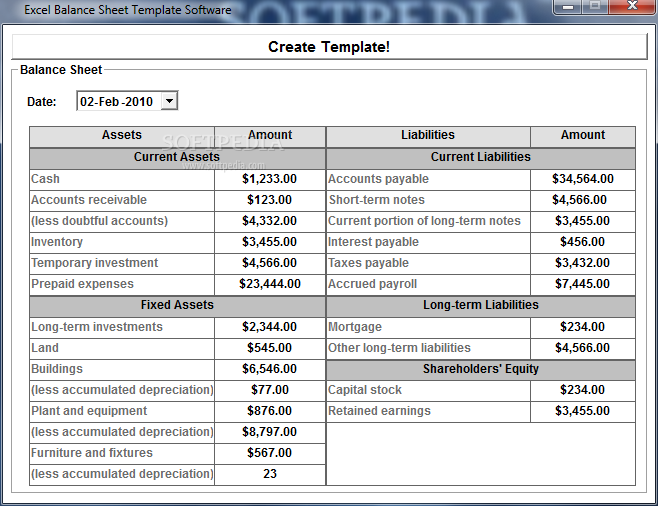The width and height of the screenshot is (658, 506).
Task: Select the Cash row label
Action: pyautogui.click(x=45, y=179)
